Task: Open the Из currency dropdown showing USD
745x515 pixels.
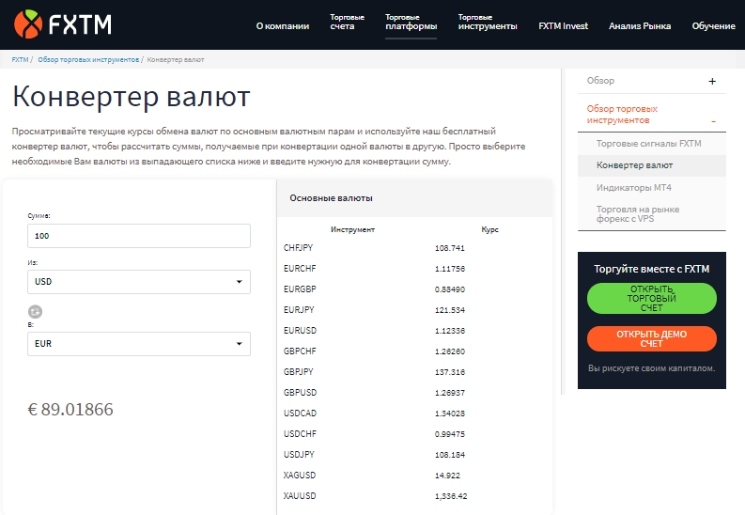Action: [x=139, y=282]
